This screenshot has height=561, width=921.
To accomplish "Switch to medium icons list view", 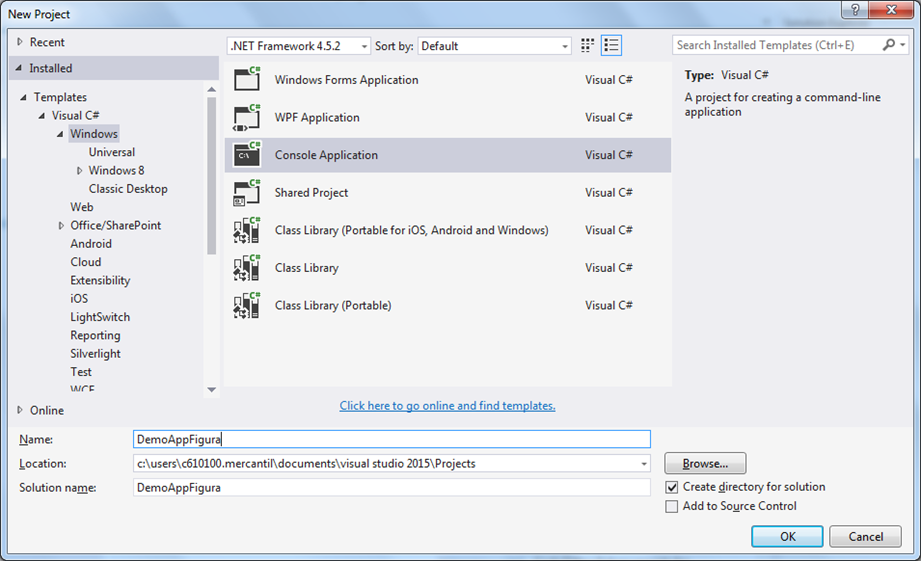I will 611,45.
